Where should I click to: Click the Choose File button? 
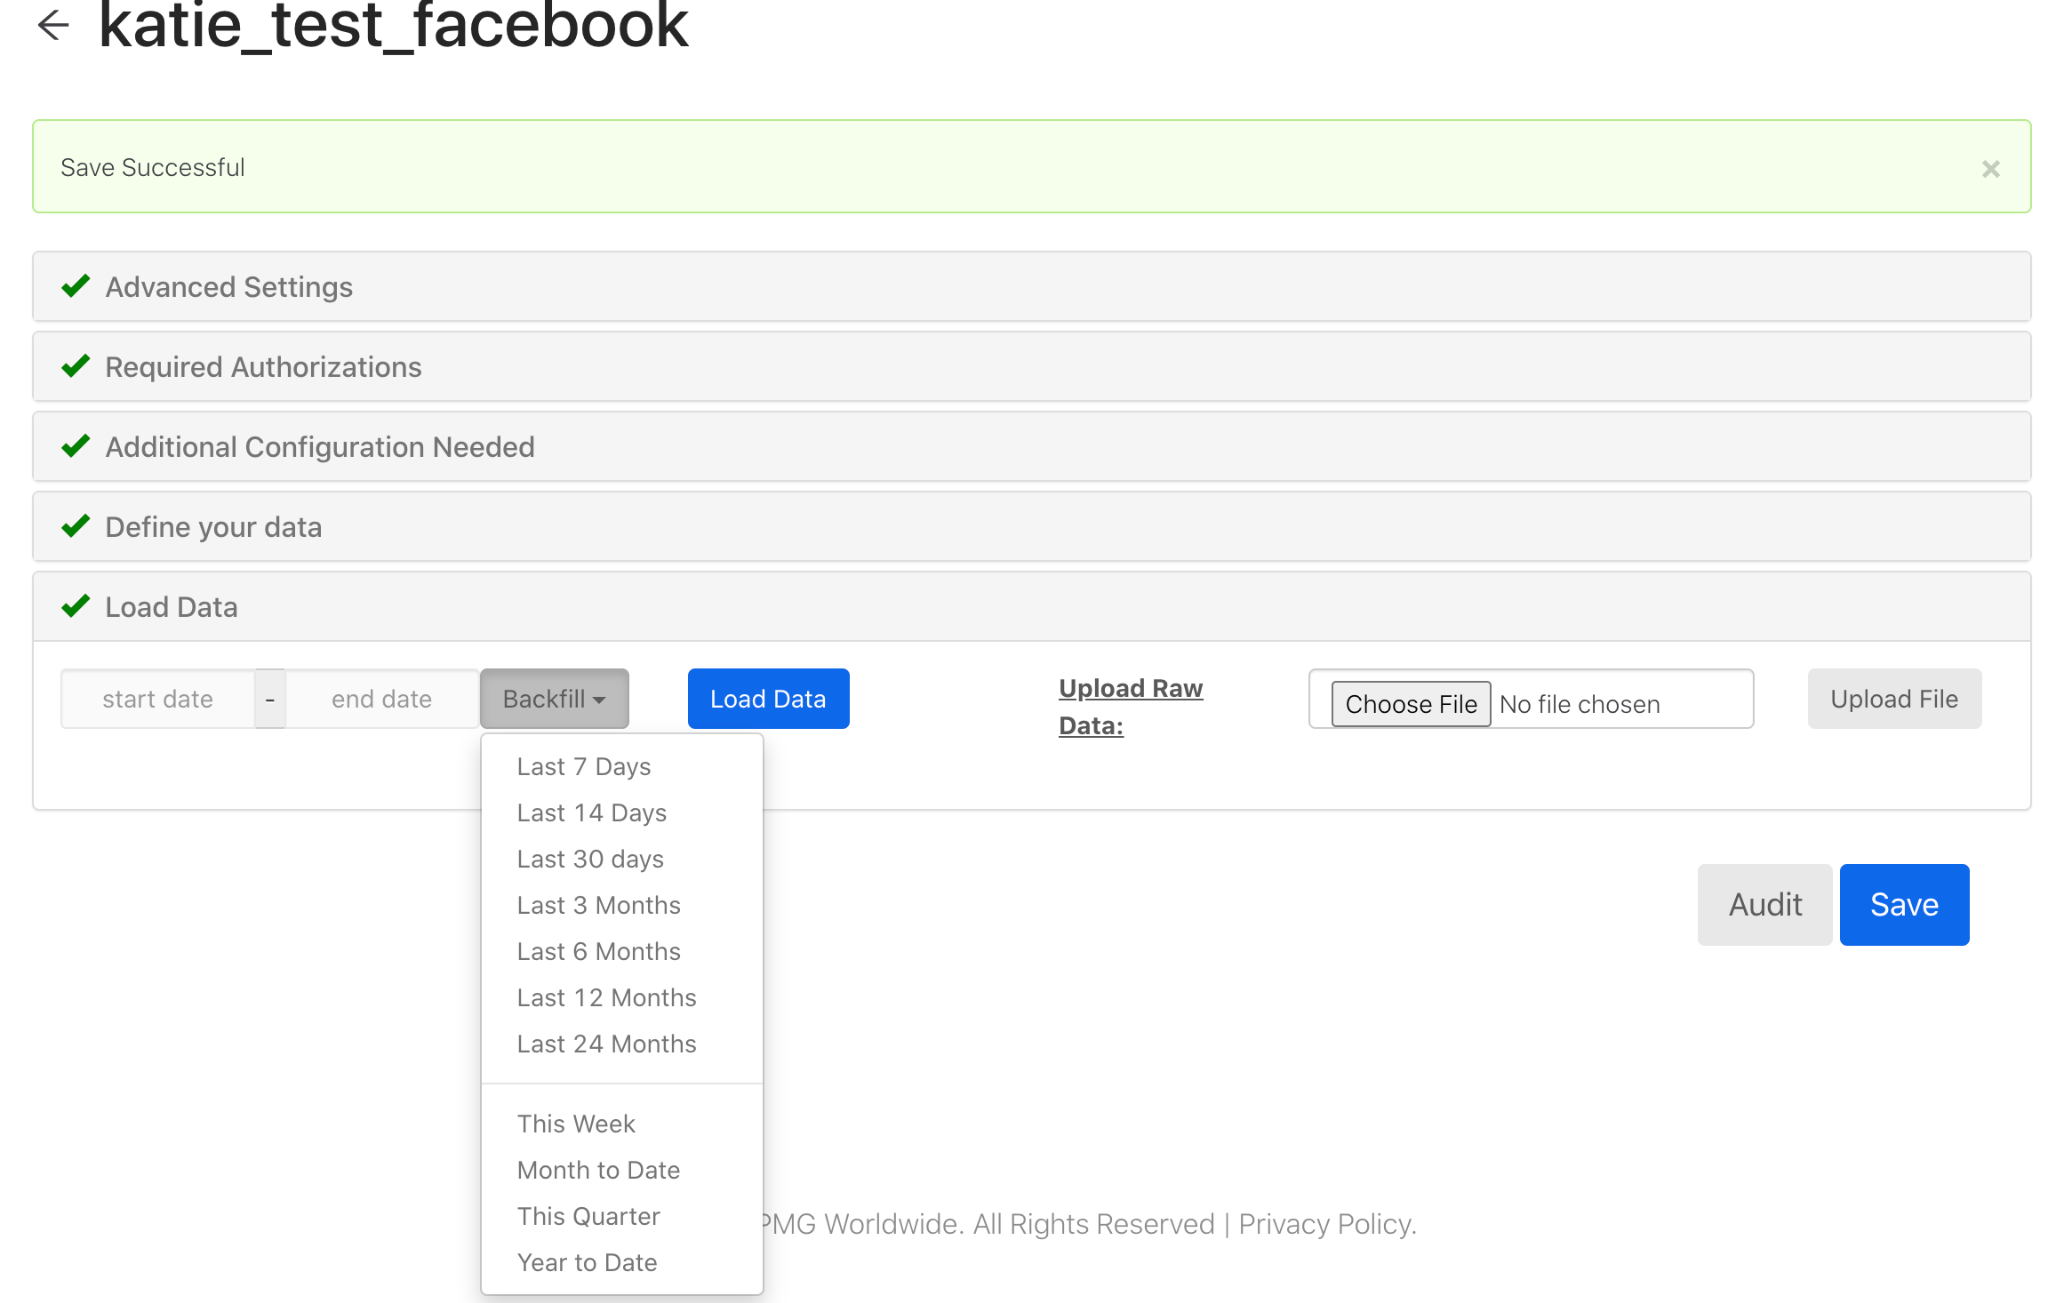(1410, 704)
